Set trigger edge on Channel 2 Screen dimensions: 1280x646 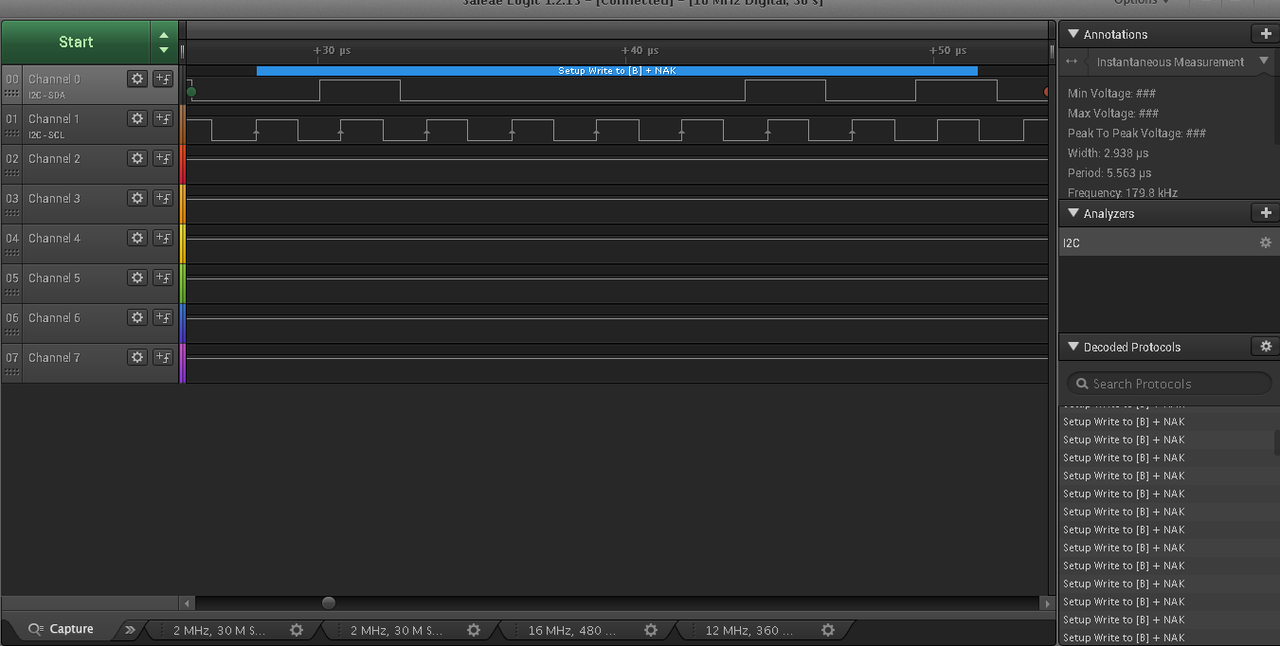click(x=163, y=158)
